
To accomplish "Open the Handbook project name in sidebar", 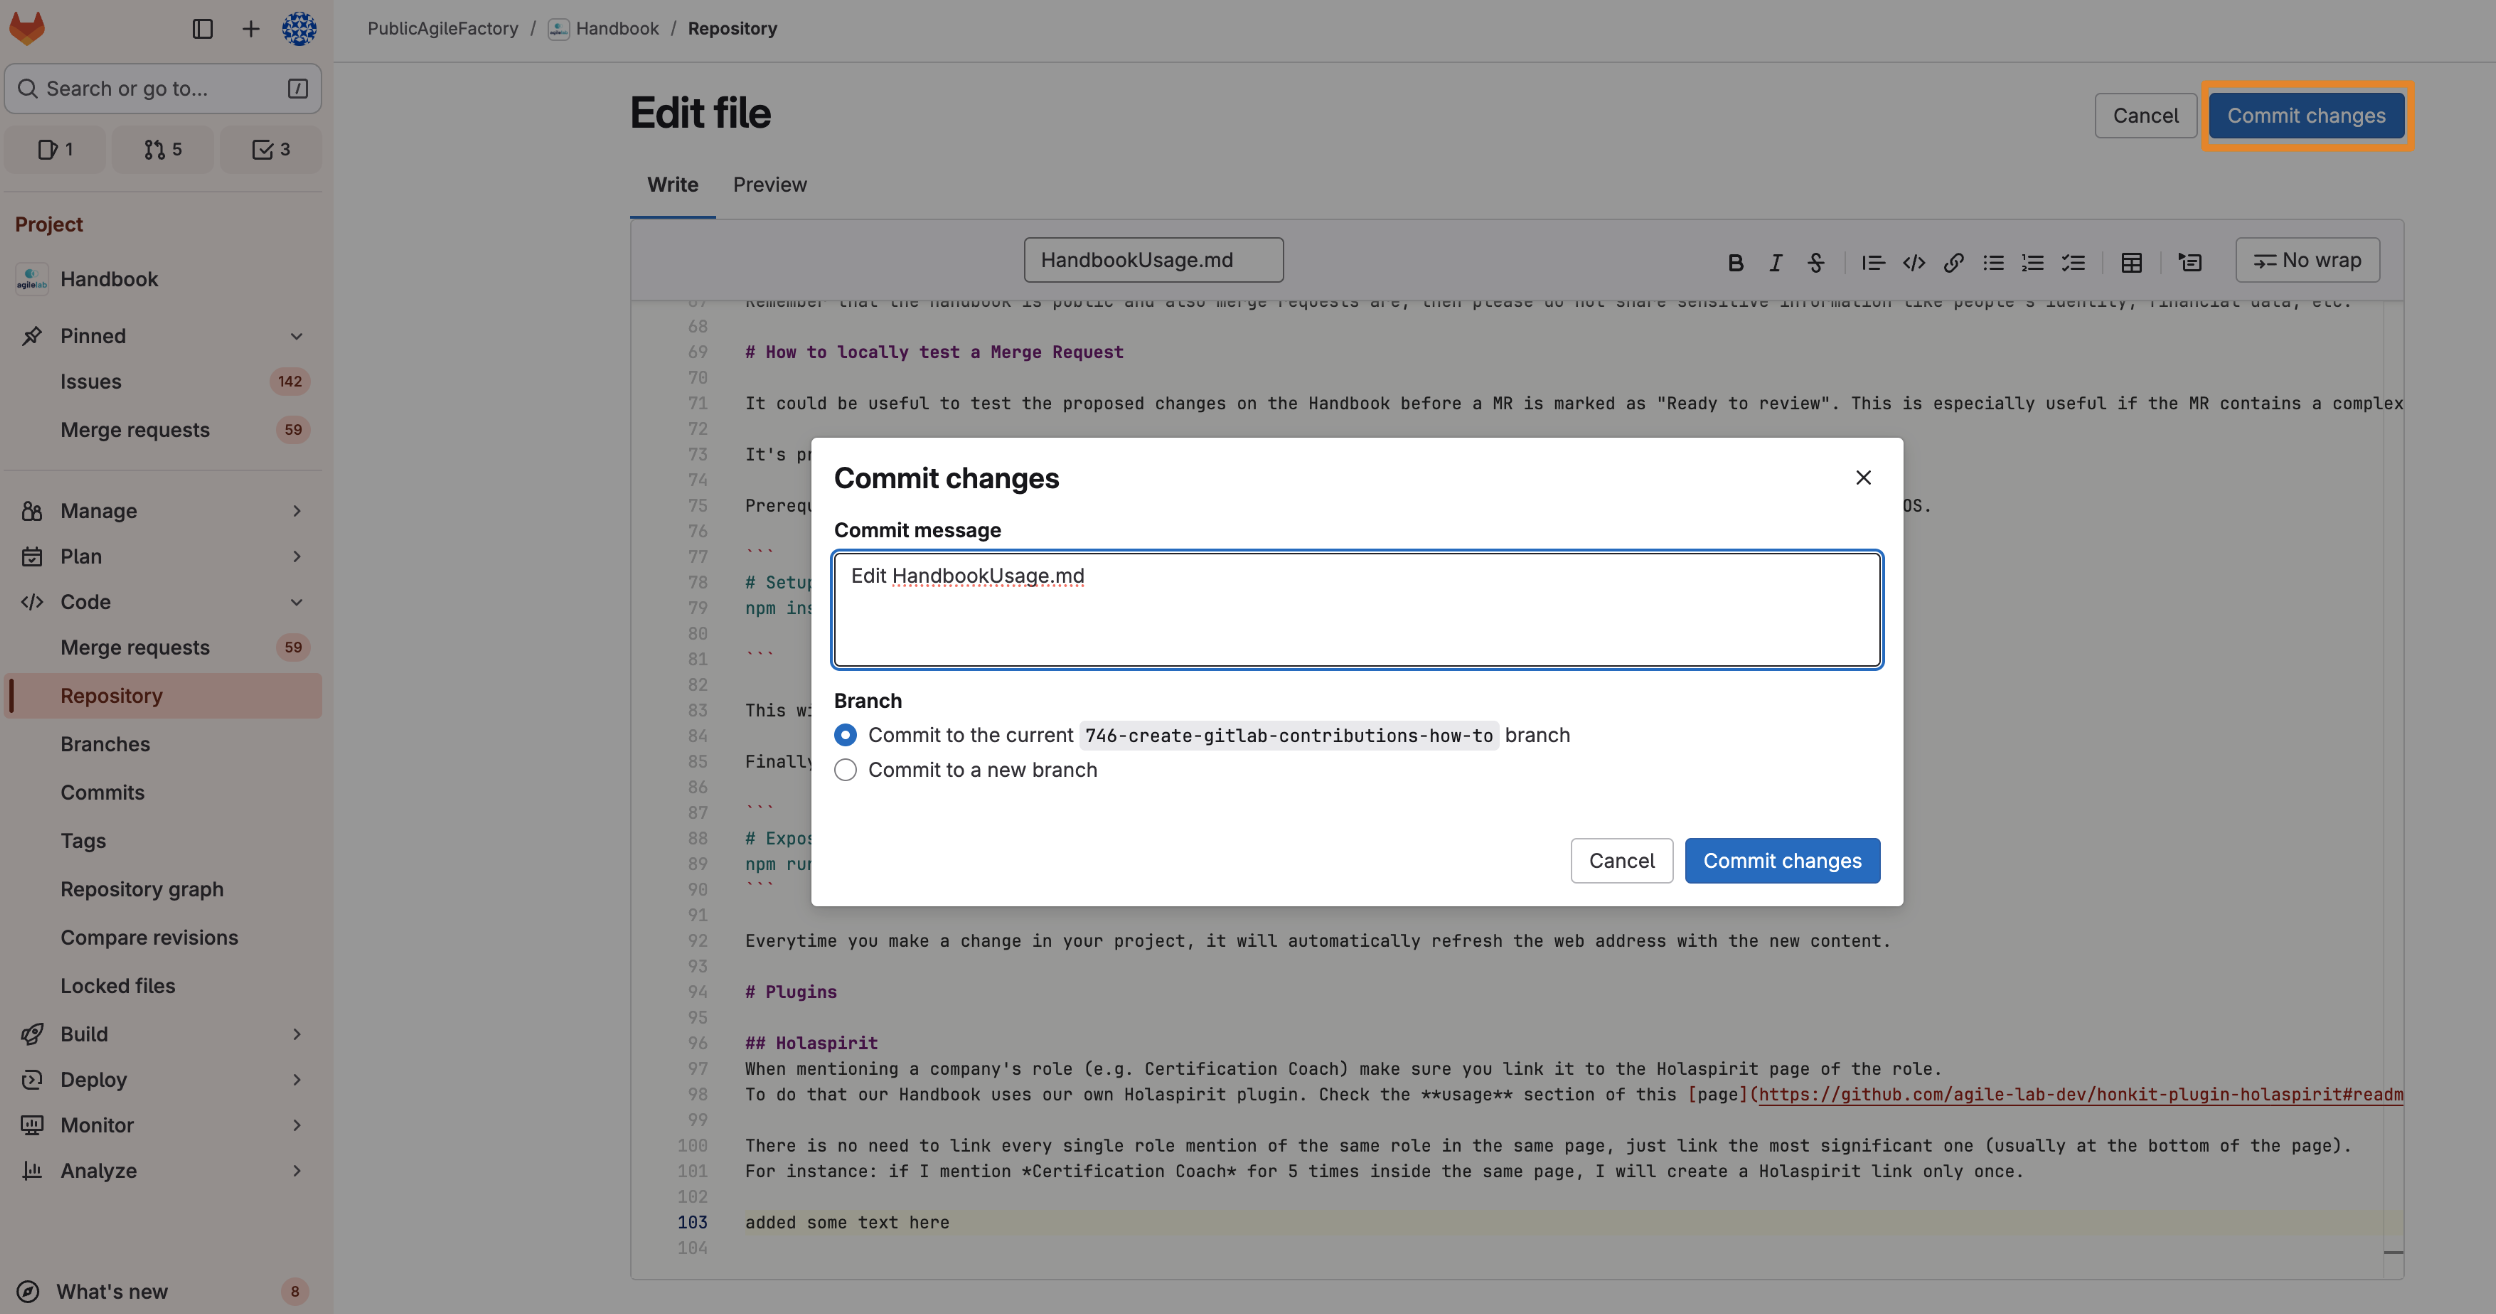I will click(109, 279).
